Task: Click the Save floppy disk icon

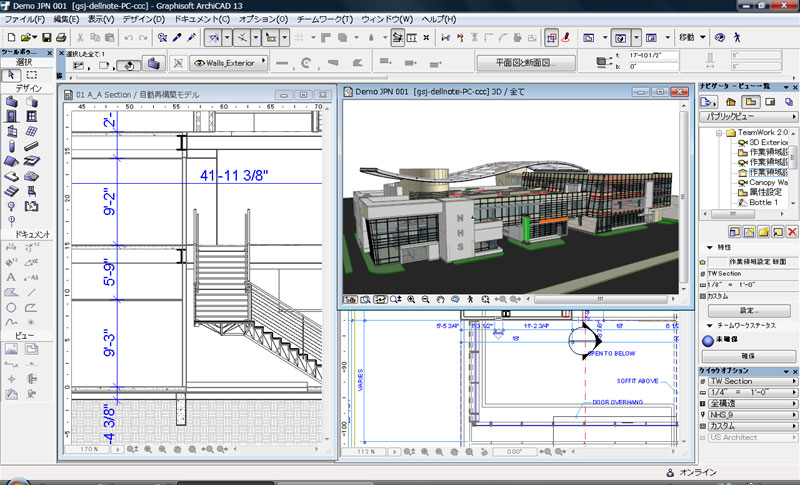Action: coord(46,37)
